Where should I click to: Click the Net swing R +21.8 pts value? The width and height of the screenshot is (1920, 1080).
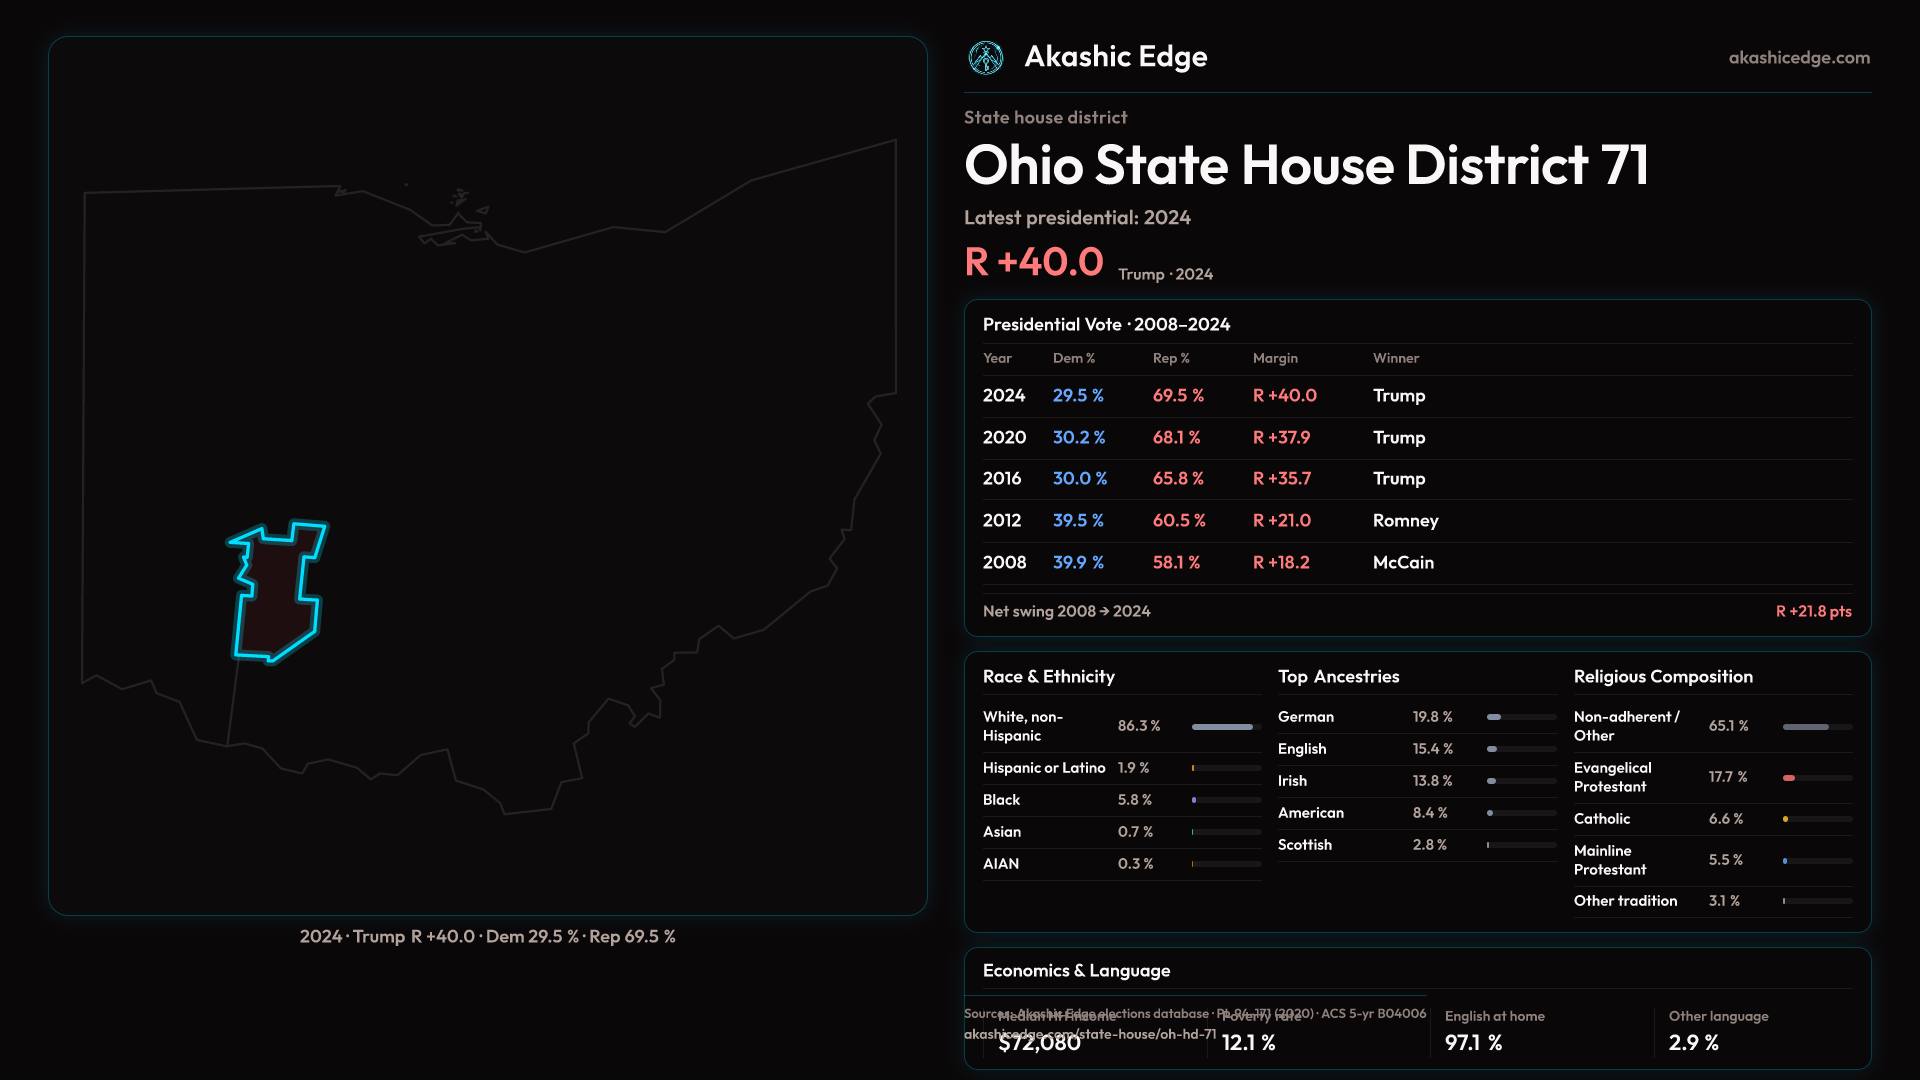[1813, 611]
